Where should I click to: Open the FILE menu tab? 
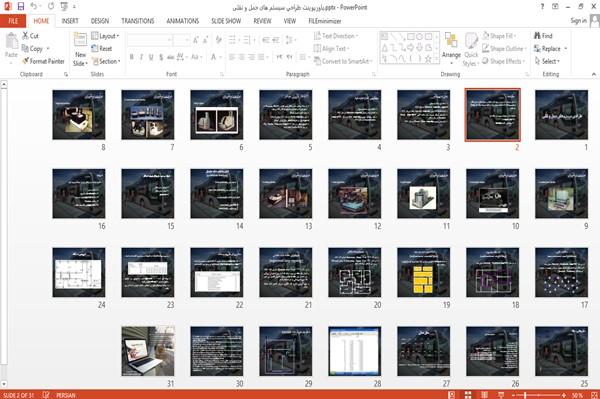(13, 21)
